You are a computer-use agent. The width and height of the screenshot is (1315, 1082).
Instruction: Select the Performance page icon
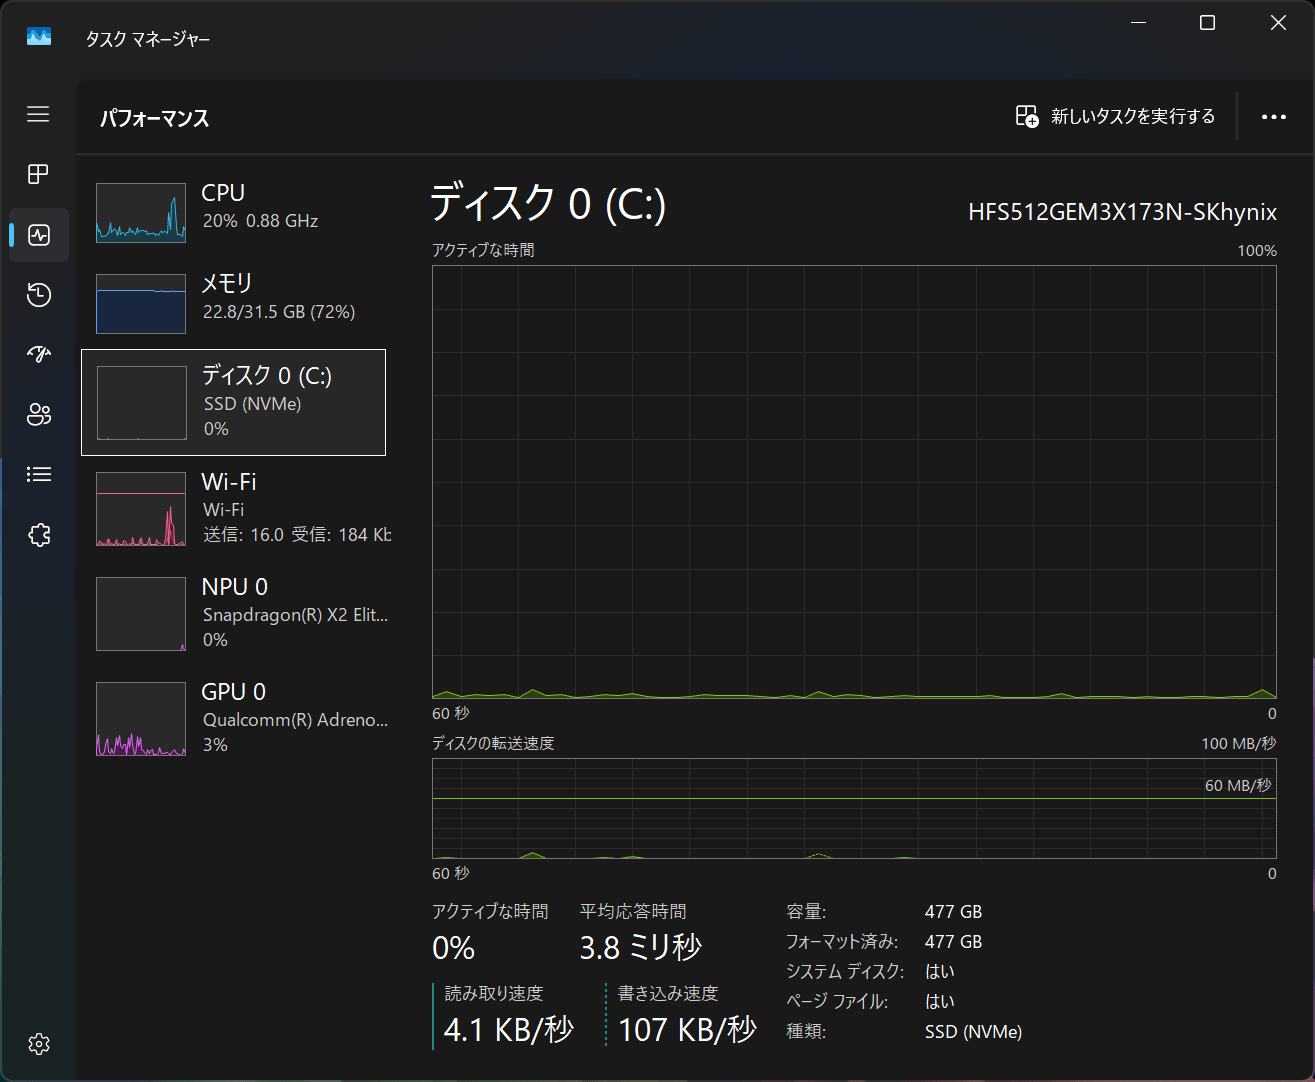39,235
